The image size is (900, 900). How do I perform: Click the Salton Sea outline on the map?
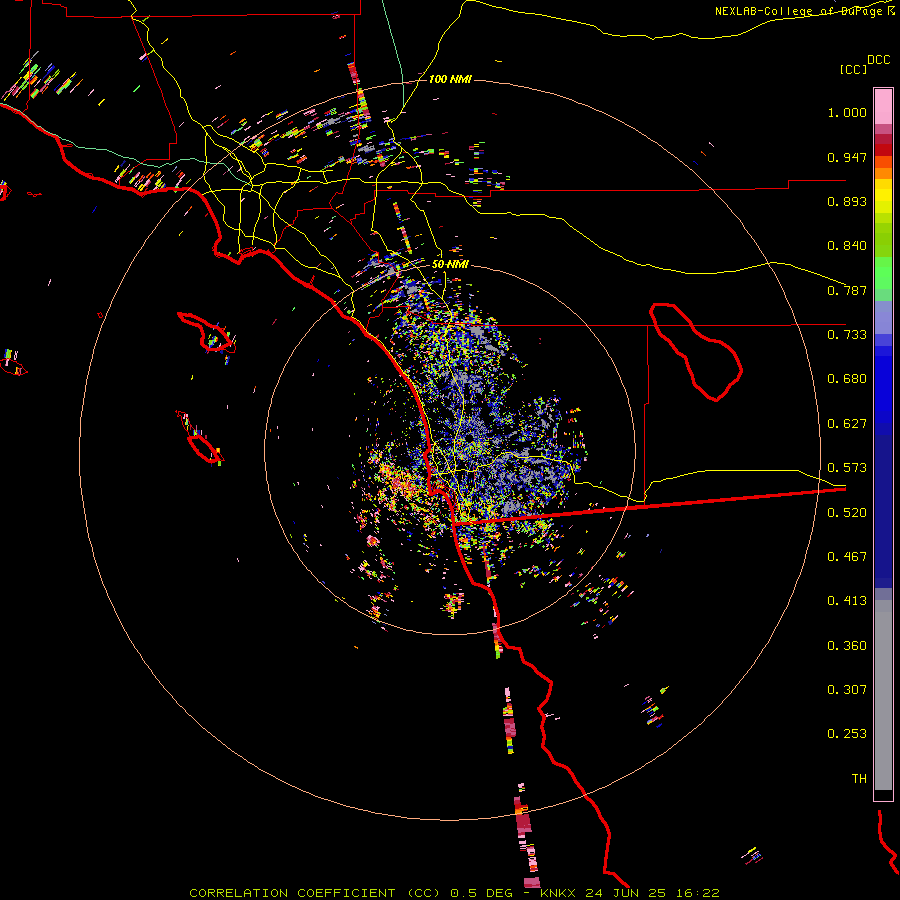click(x=696, y=351)
